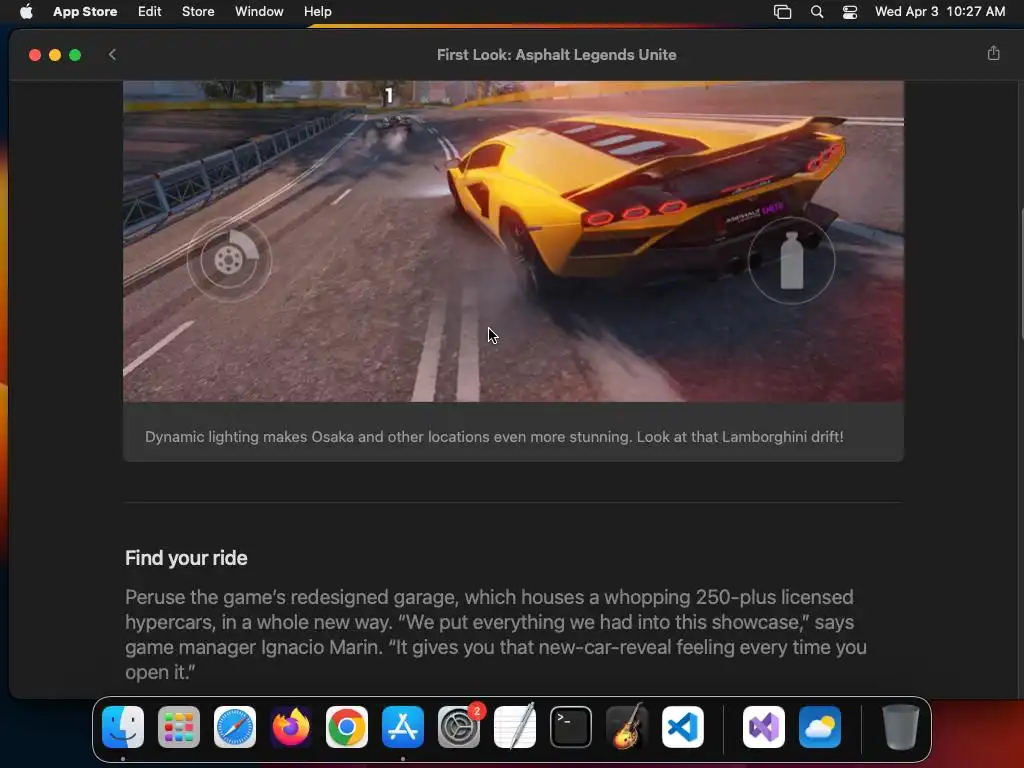Open Stage Manager icon in menu bar
1024x768 pixels.
pos(782,12)
